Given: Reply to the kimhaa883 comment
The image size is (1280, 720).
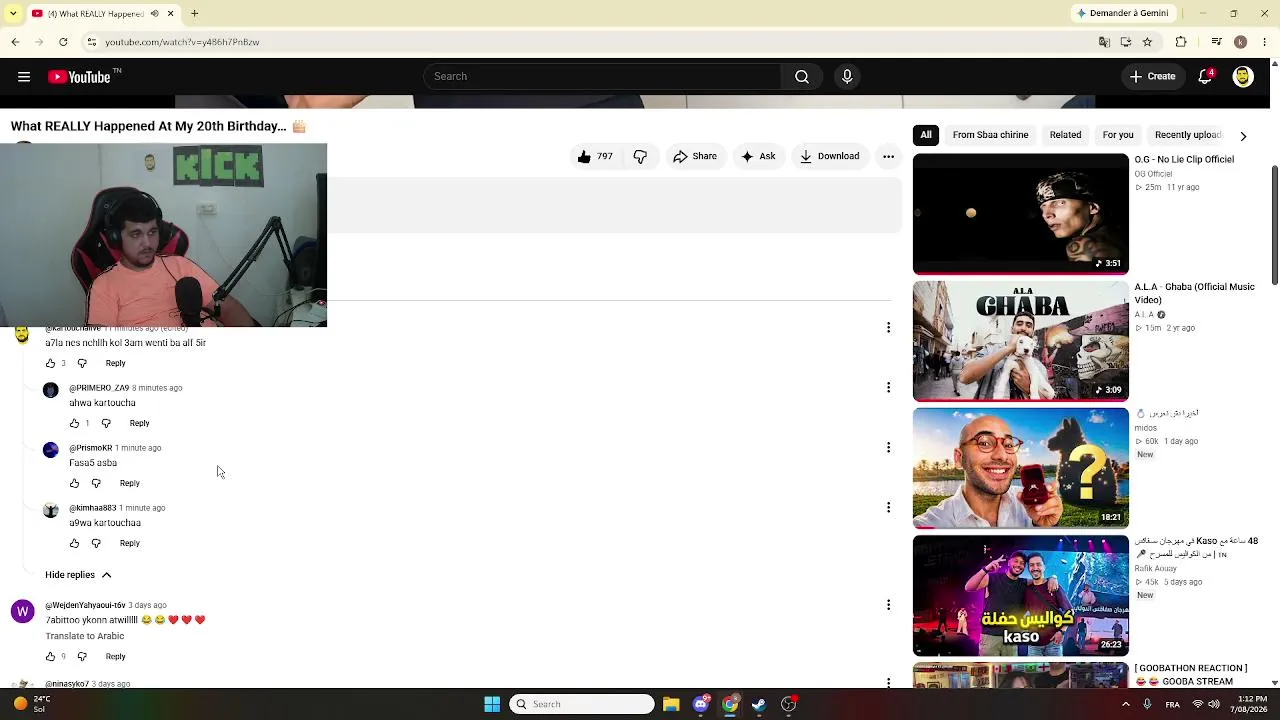Looking at the screenshot, I should coord(129,544).
